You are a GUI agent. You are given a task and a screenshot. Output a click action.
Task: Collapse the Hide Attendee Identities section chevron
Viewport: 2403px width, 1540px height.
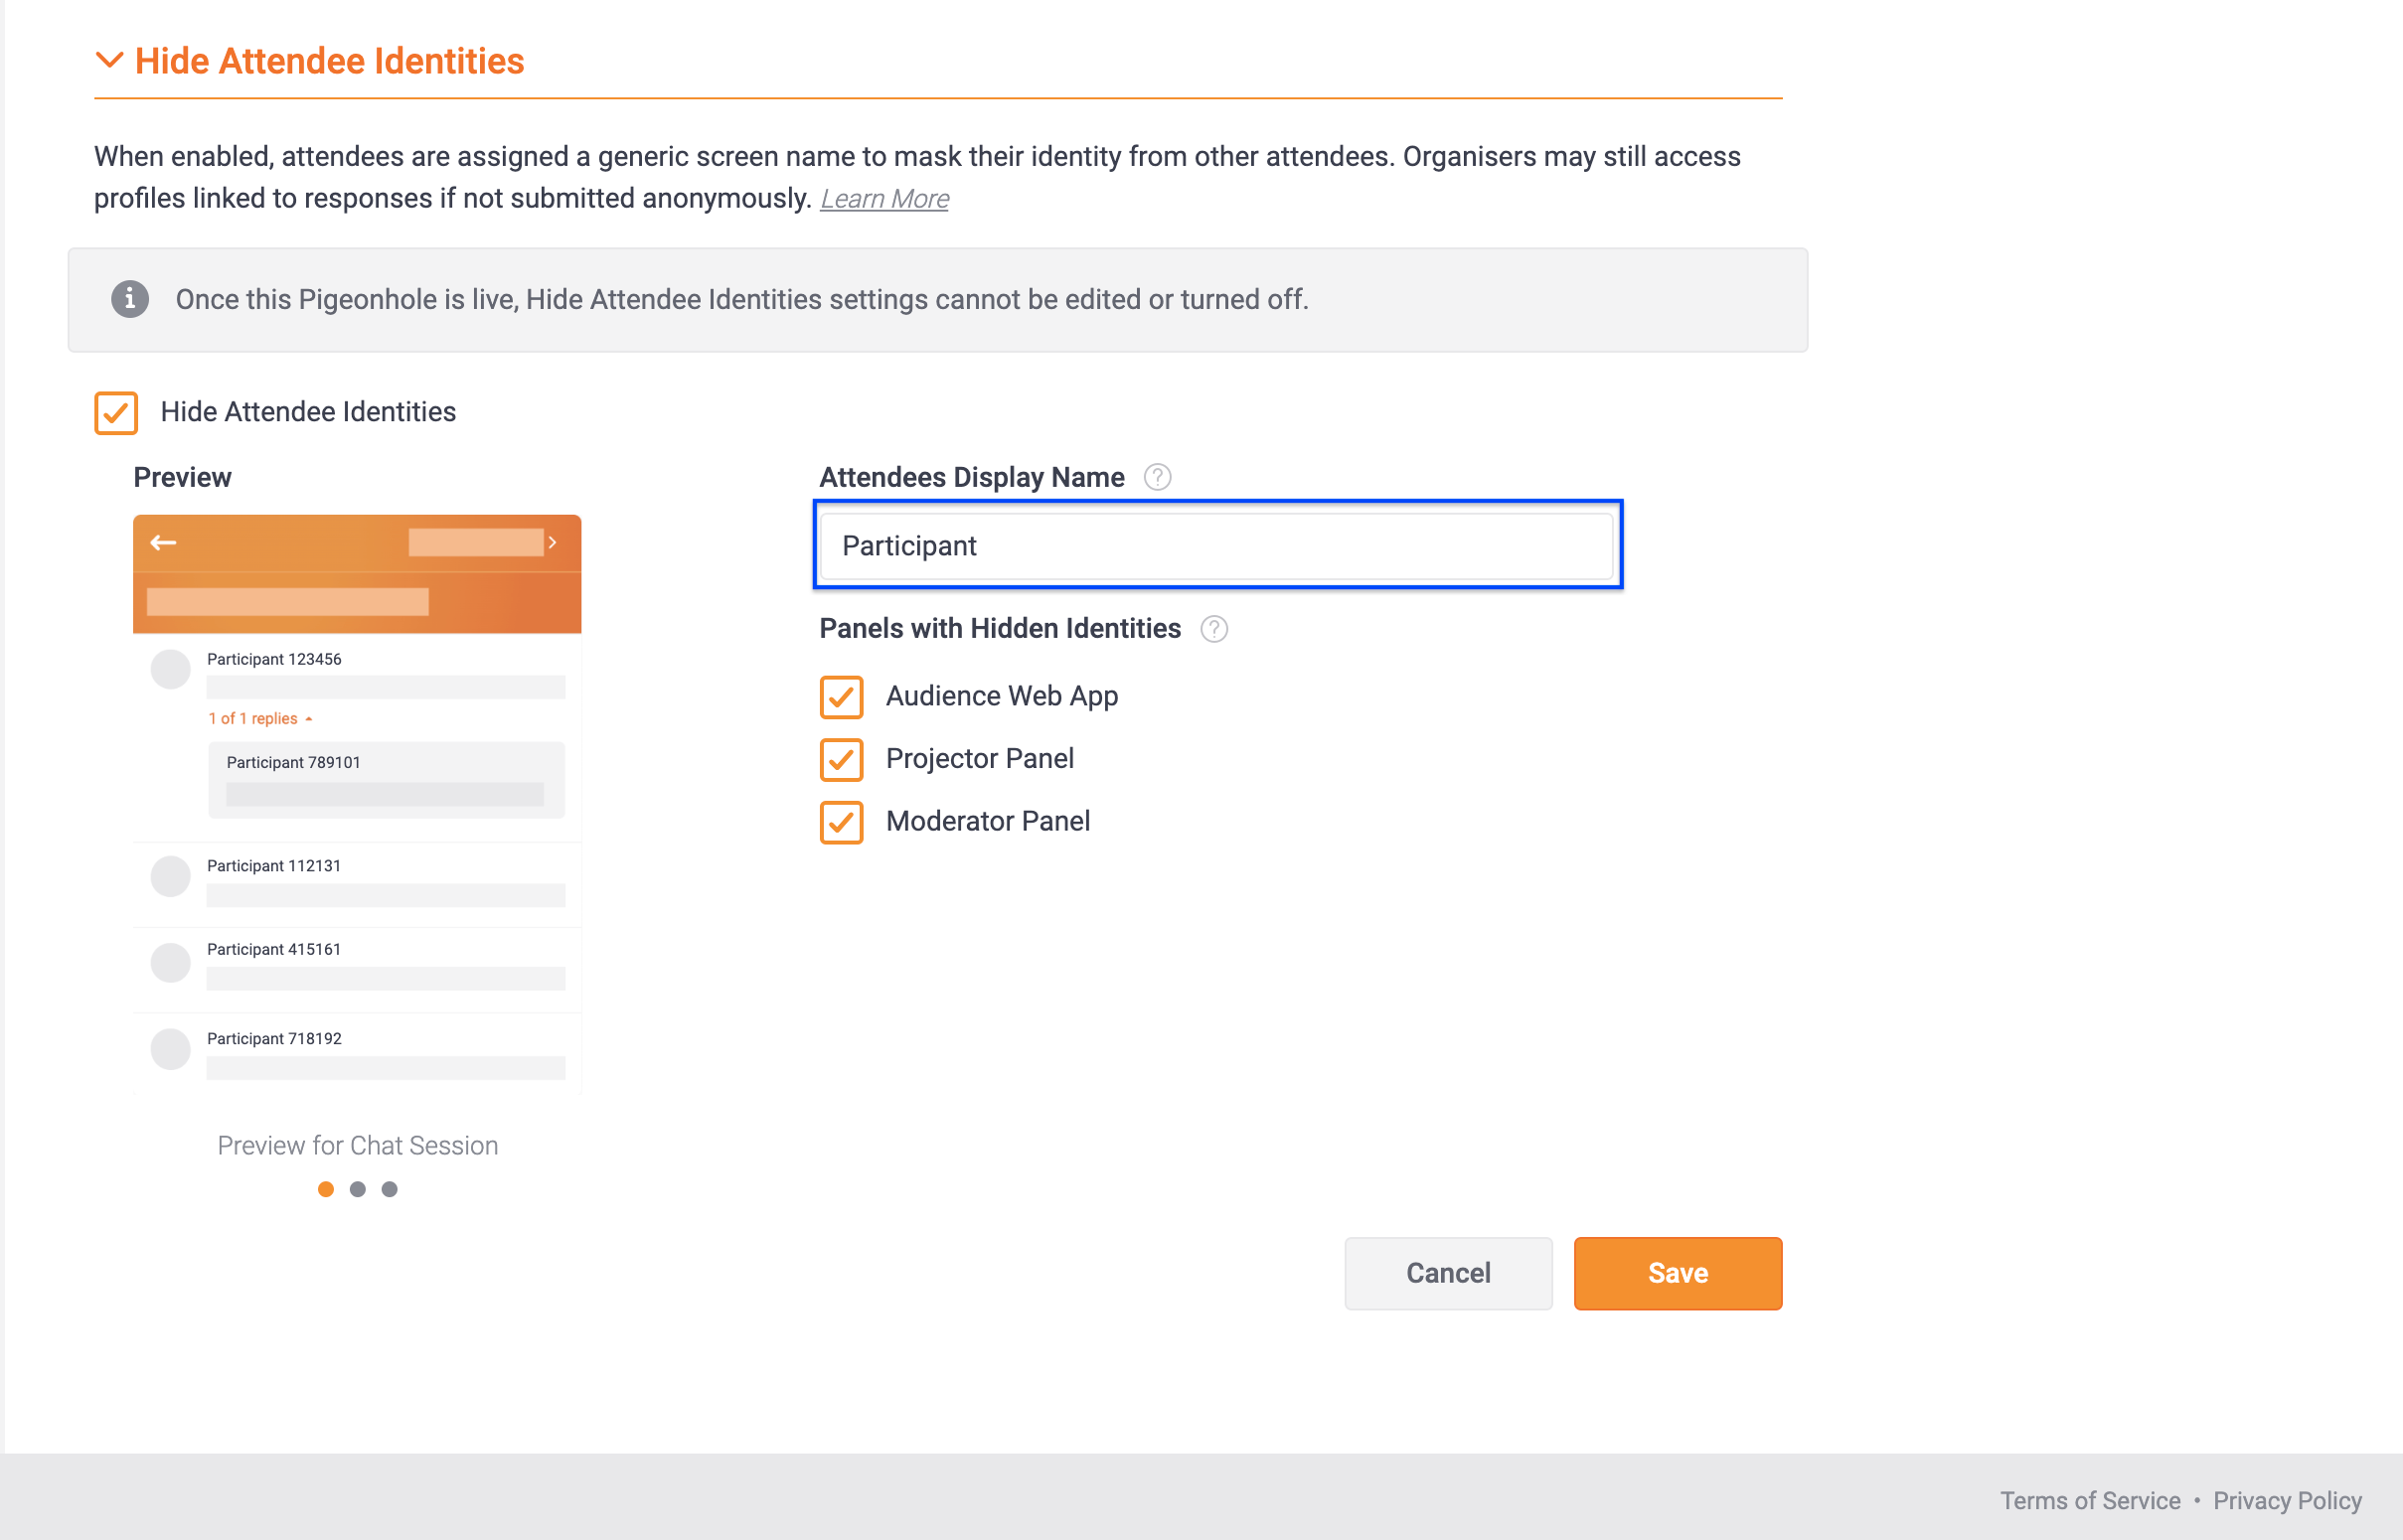109,61
